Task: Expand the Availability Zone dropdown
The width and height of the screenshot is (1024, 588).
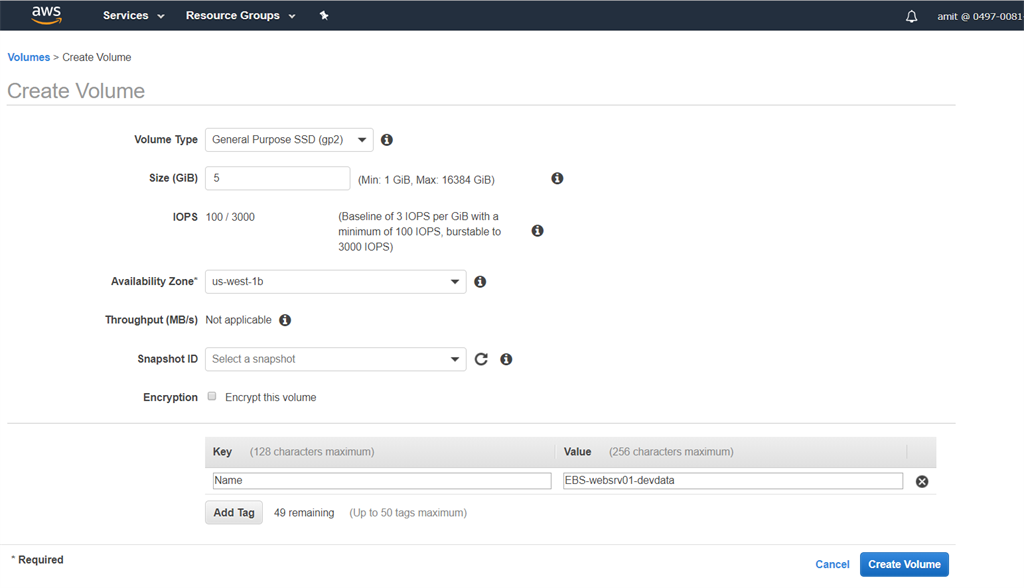Action: [x=335, y=282]
